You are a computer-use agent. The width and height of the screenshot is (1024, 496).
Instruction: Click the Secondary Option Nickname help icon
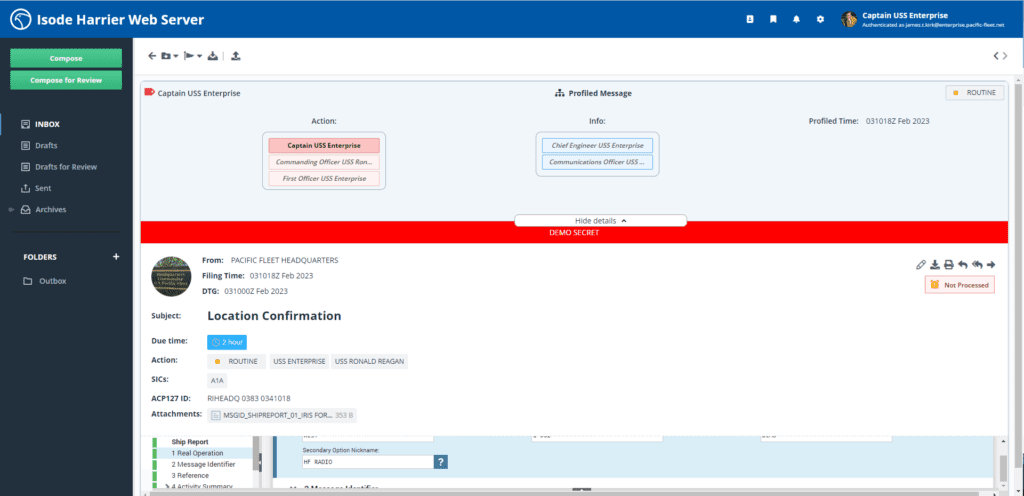point(441,461)
